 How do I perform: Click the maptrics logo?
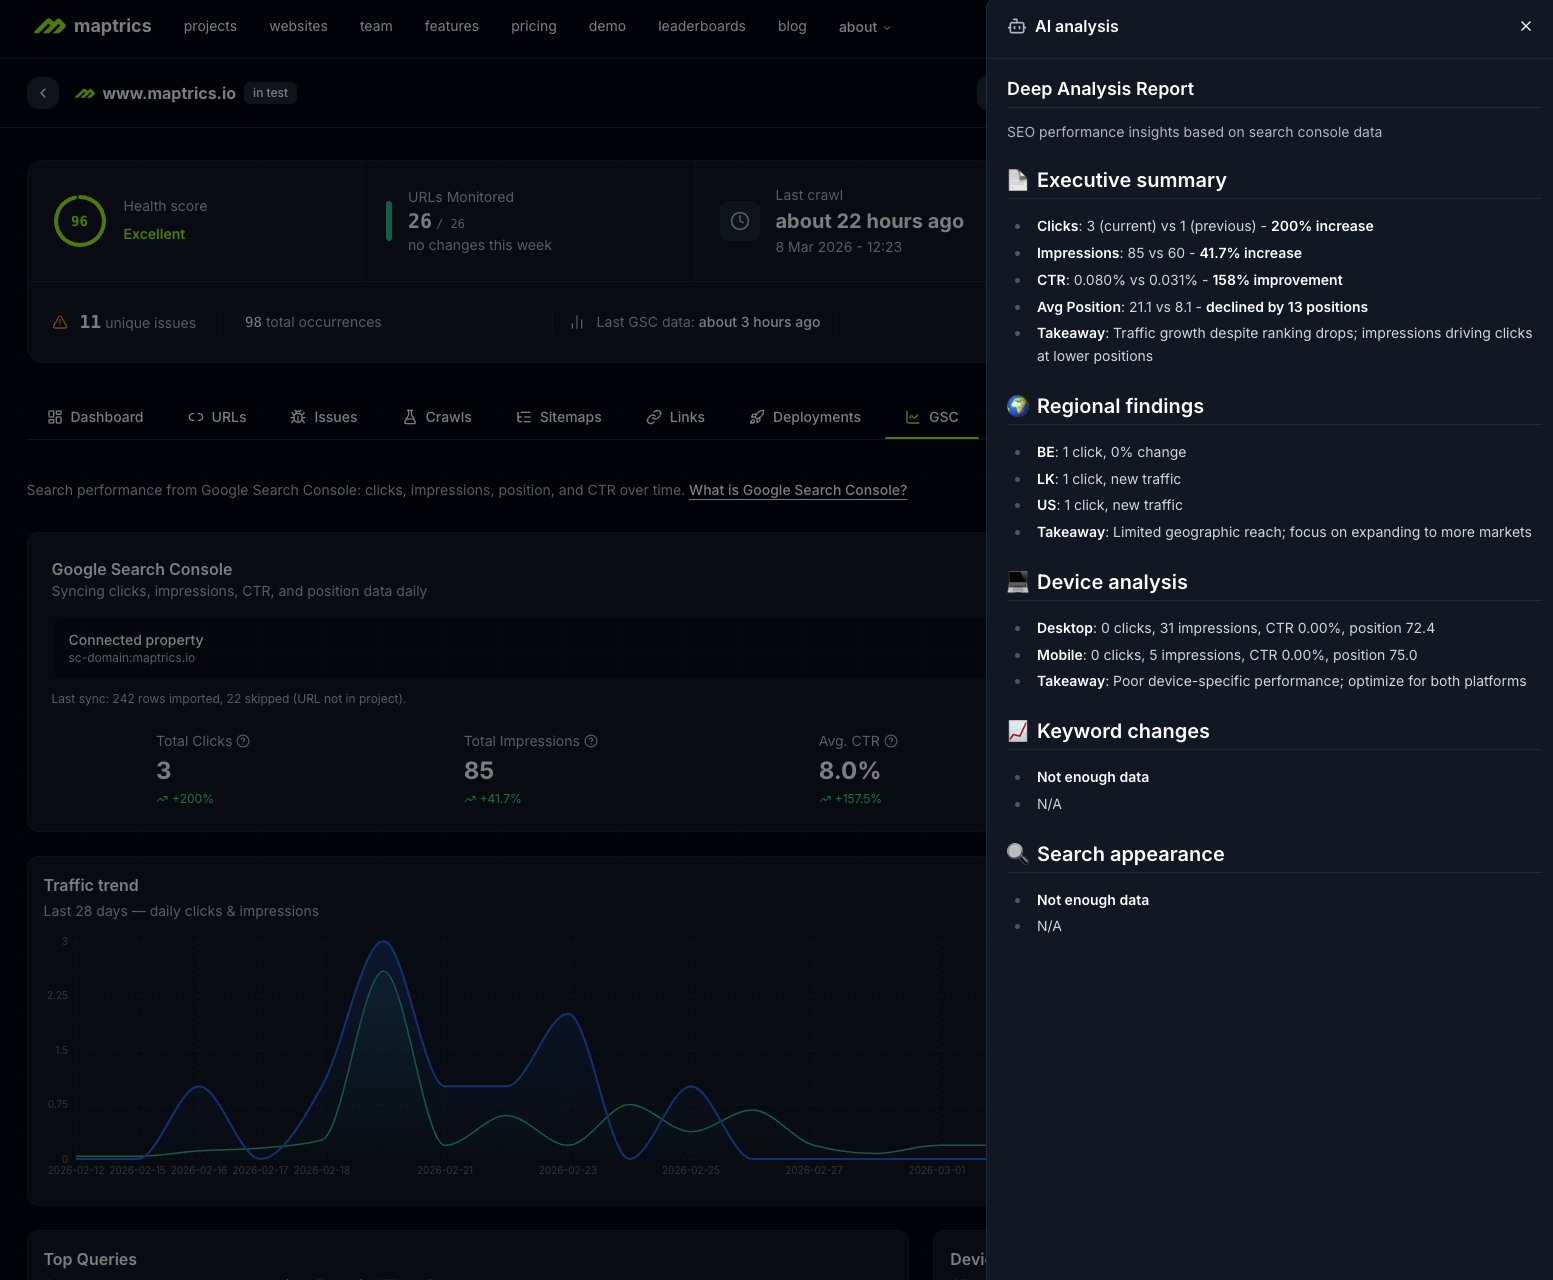(93, 26)
